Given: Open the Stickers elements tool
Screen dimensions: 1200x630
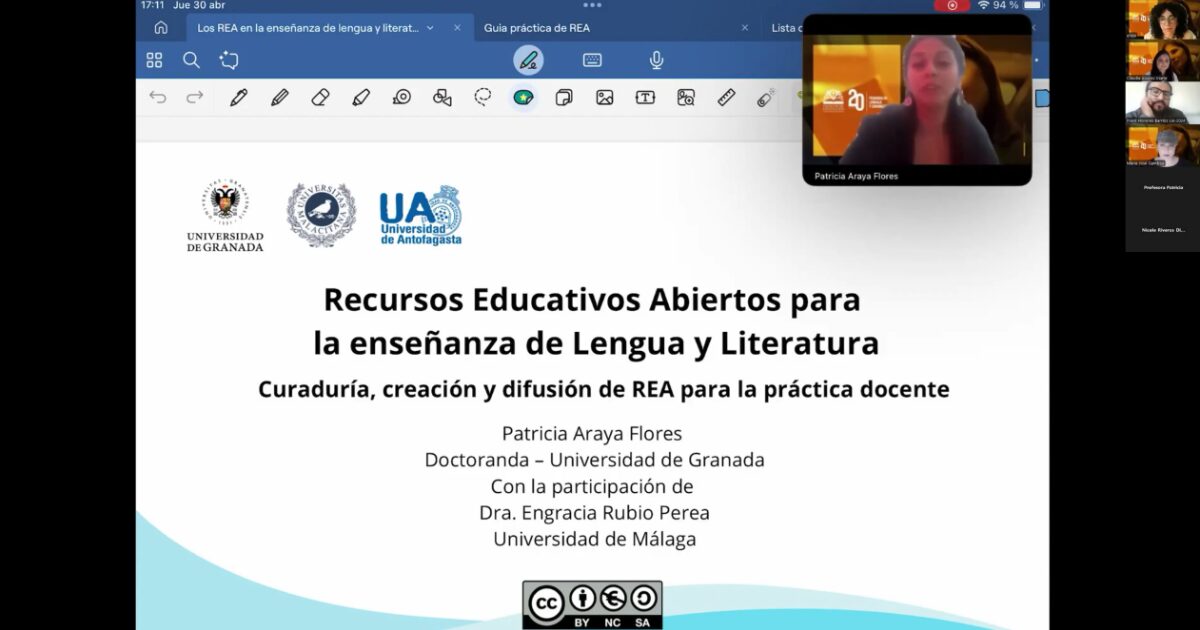Looking at the screenshot, I should tap(523, 97).
